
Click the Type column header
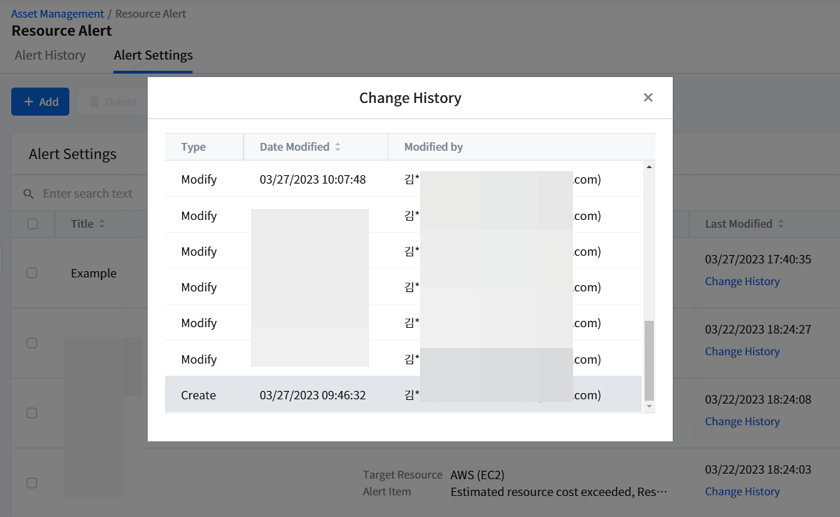[x=194, y=147]
